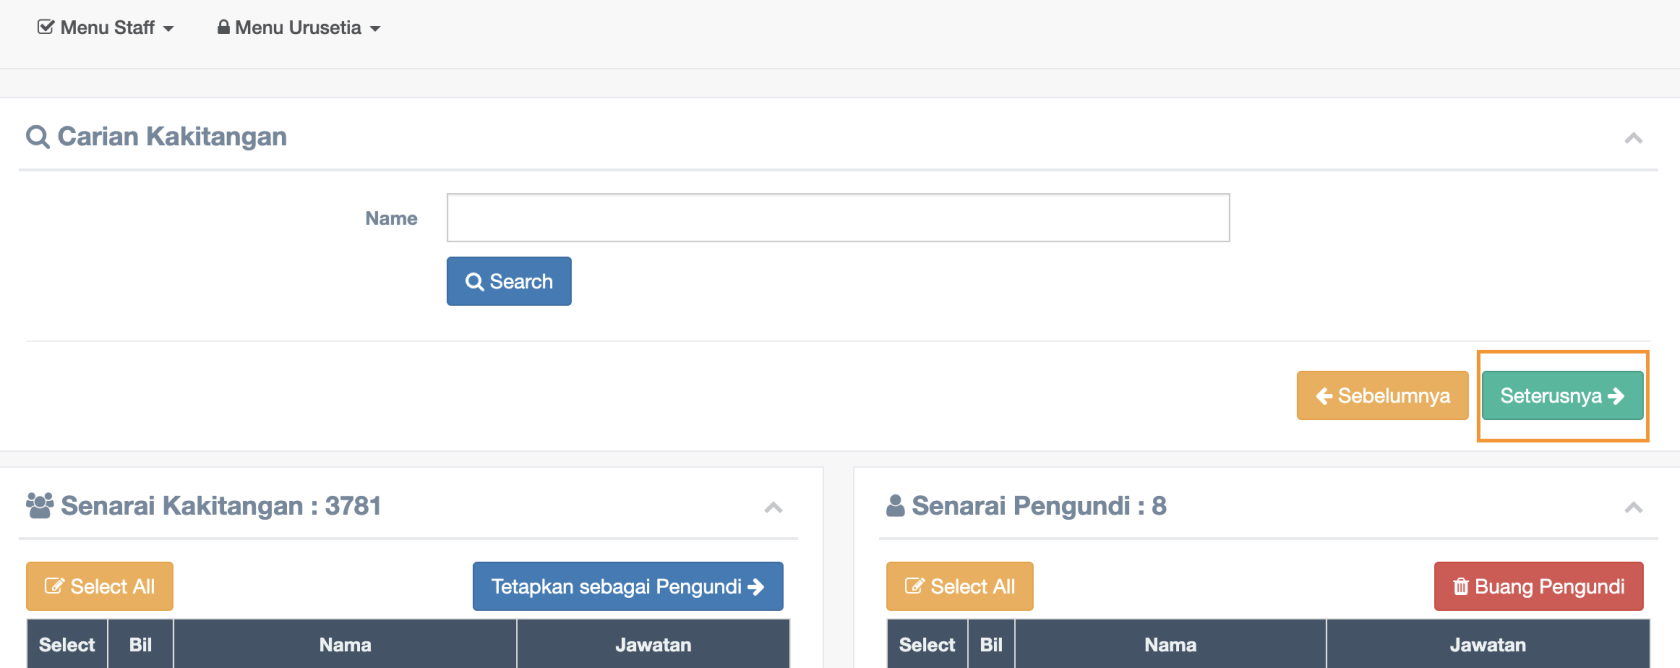Collapse the Senarai Pengundi panel
Screen dimensions: 1680x668
point(1633,508)
